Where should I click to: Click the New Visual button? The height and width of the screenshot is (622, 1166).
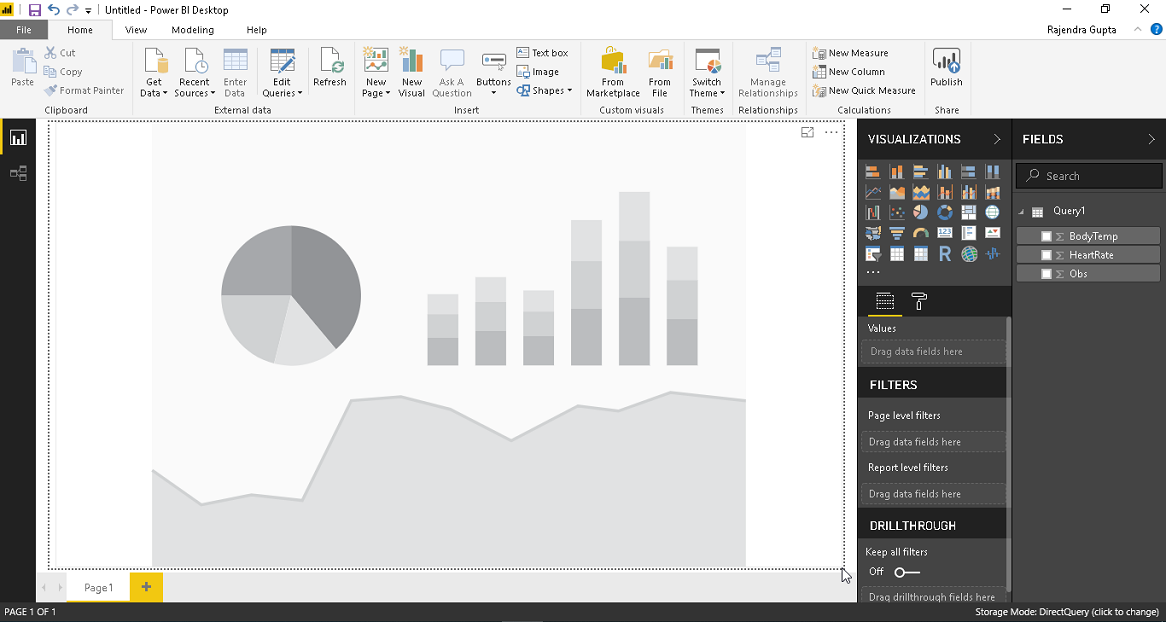click(x=411, y=73)
